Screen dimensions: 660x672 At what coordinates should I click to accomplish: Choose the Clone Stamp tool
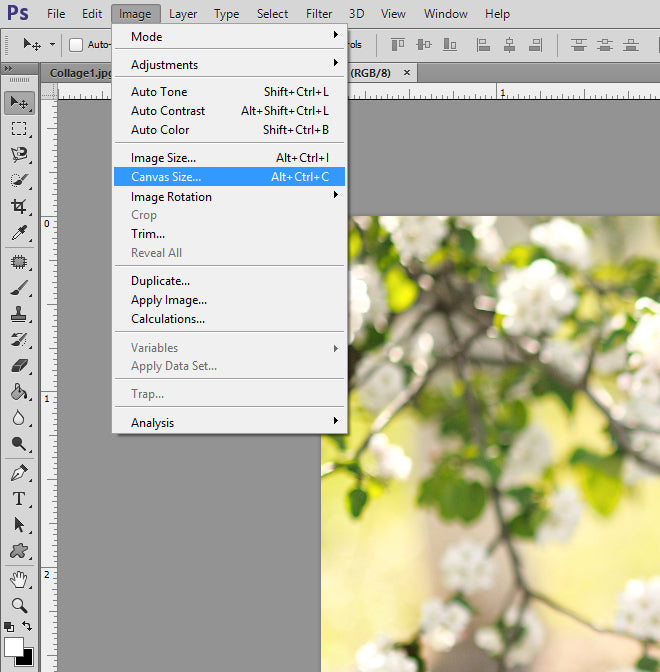point(19,314)
